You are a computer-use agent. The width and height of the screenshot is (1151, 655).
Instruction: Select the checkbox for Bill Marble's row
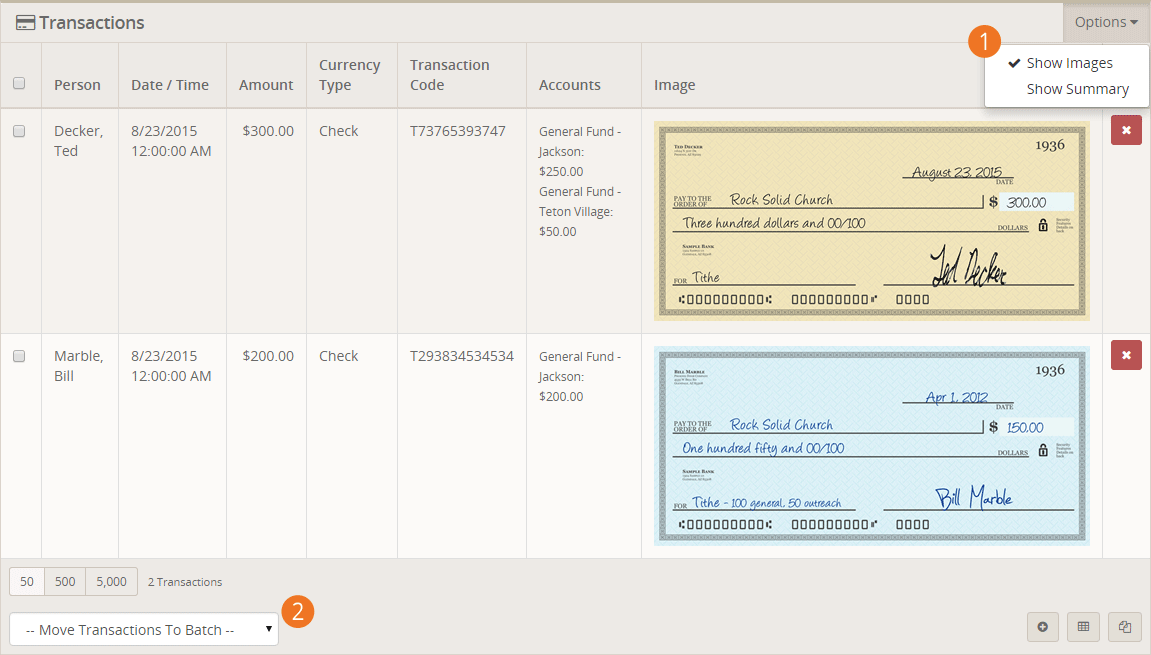point(19,356)
